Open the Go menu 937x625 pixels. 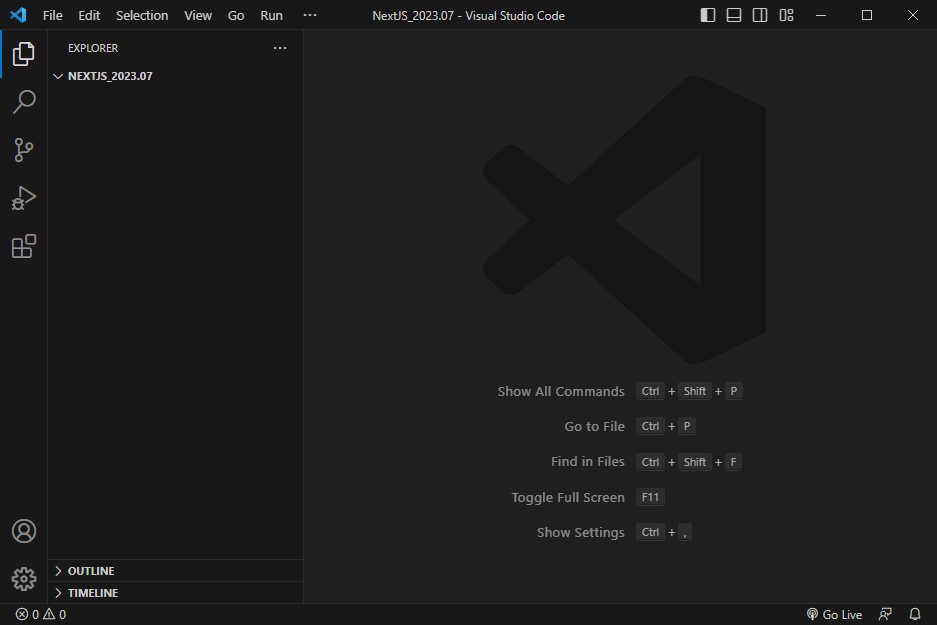[x=235, y=16]
